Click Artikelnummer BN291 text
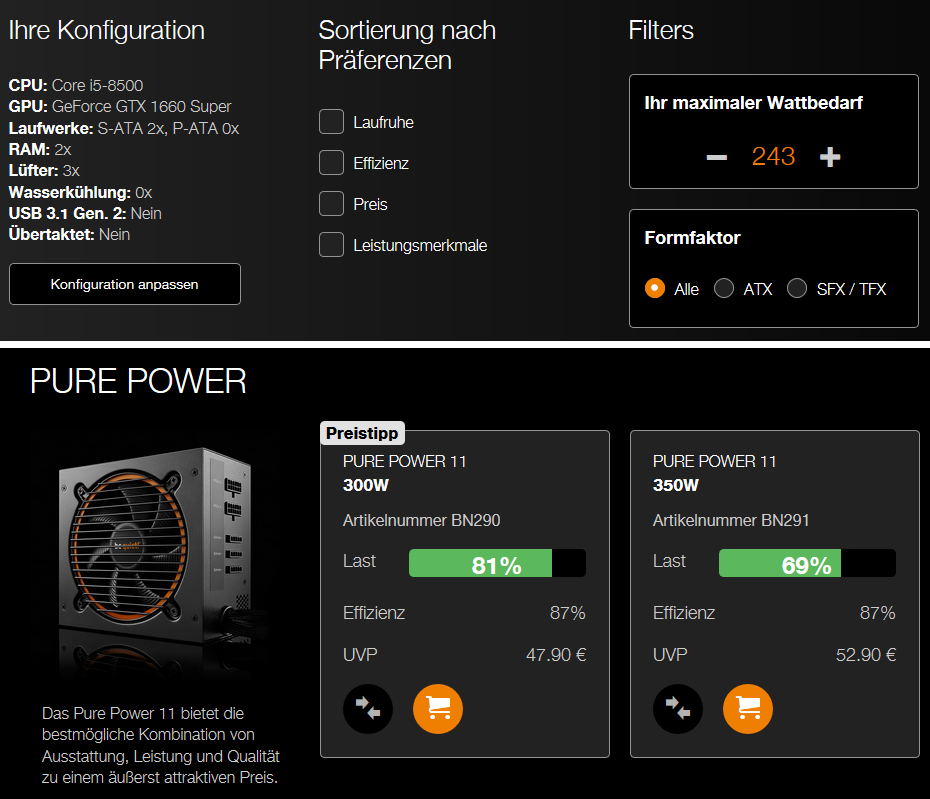This screenshot has height=799, width=930. [731, 520]
